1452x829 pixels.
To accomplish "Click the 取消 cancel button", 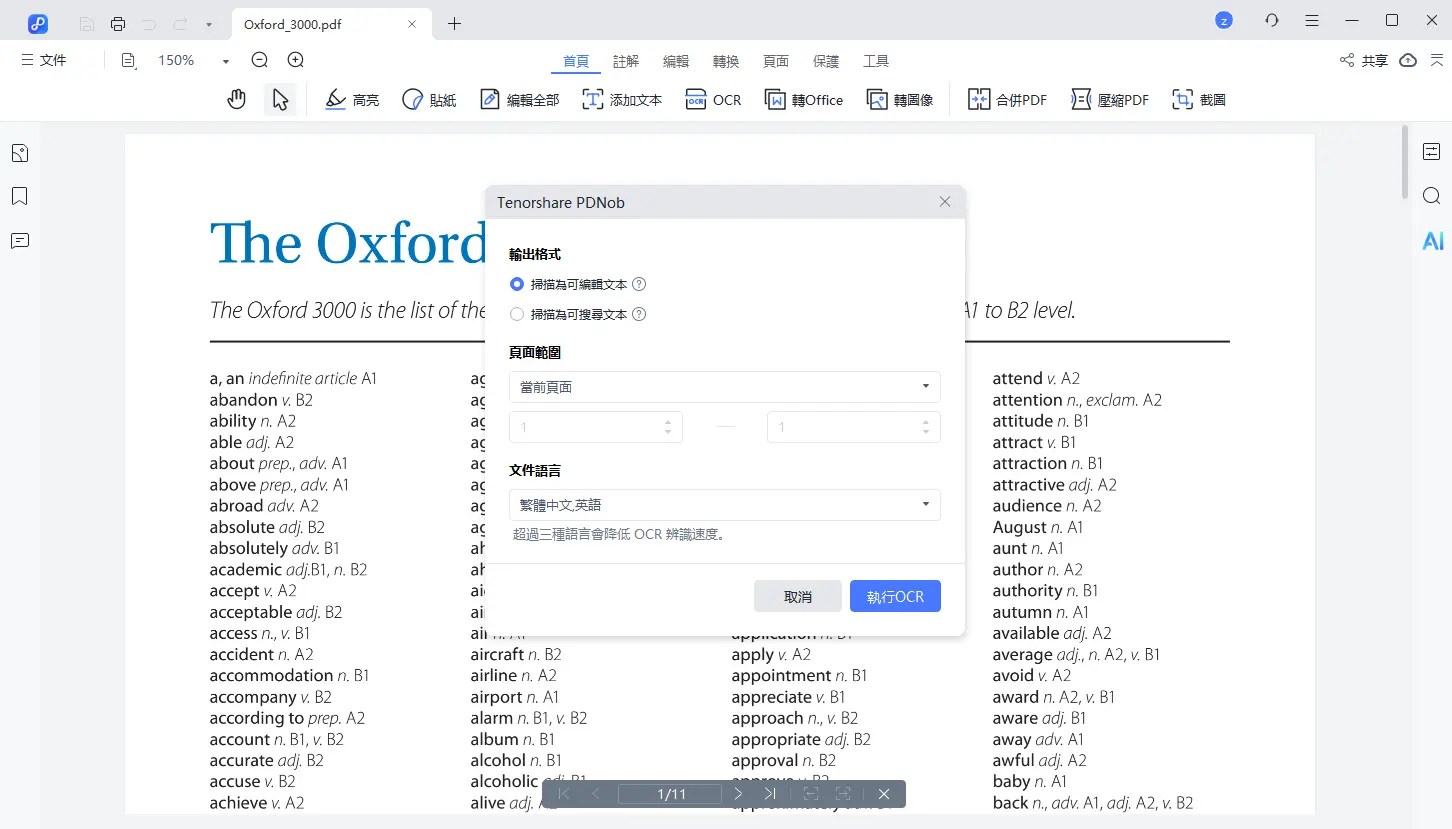I will tap(798, 597).
